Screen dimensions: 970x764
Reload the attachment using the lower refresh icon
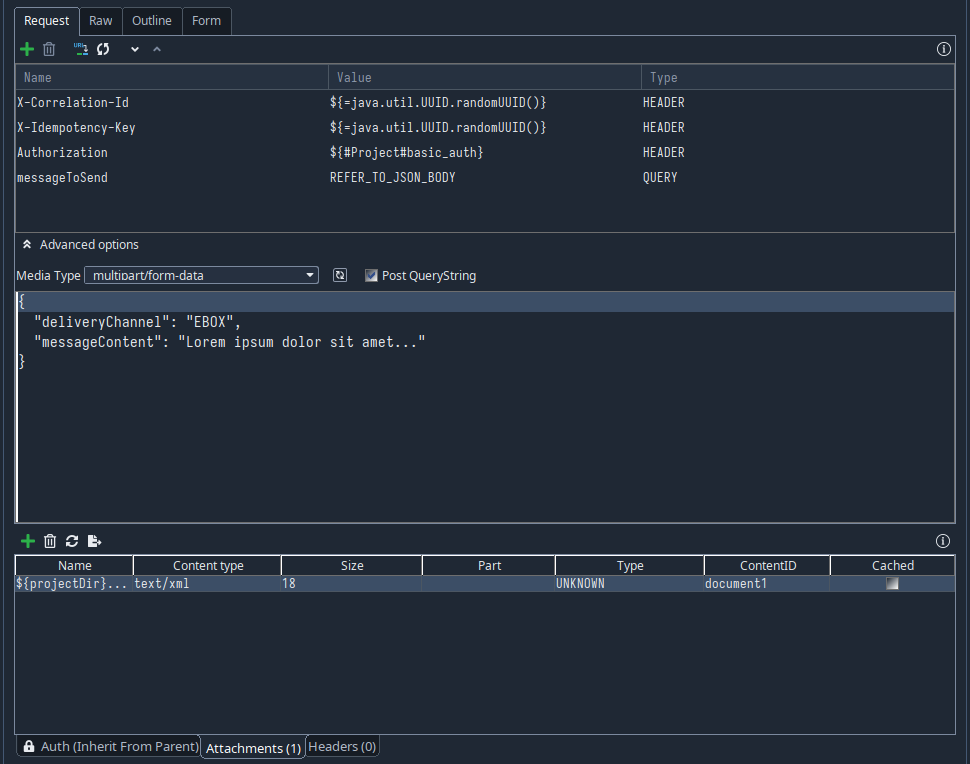coord(72,541)
